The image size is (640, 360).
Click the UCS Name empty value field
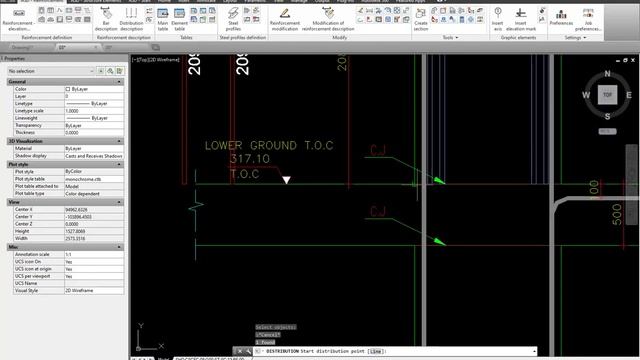[x=94, y=283]
